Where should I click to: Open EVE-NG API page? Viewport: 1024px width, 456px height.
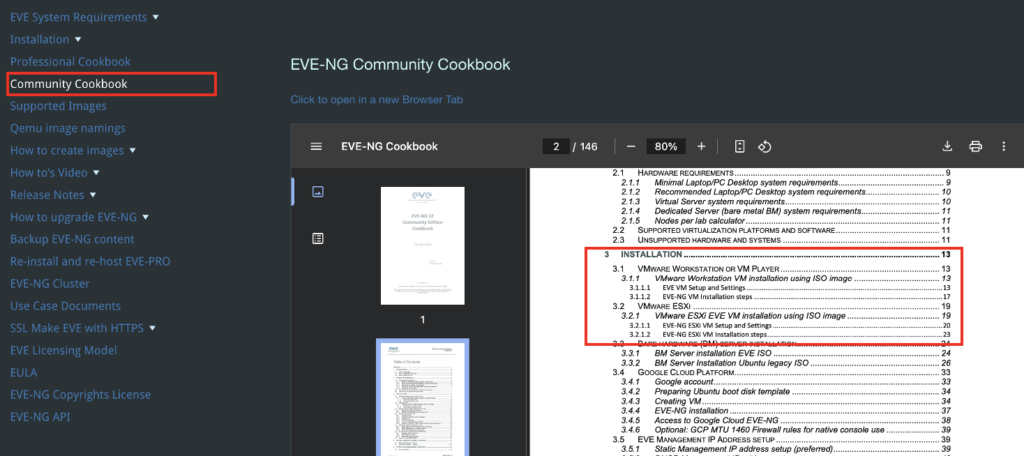(x=40, y=417)
